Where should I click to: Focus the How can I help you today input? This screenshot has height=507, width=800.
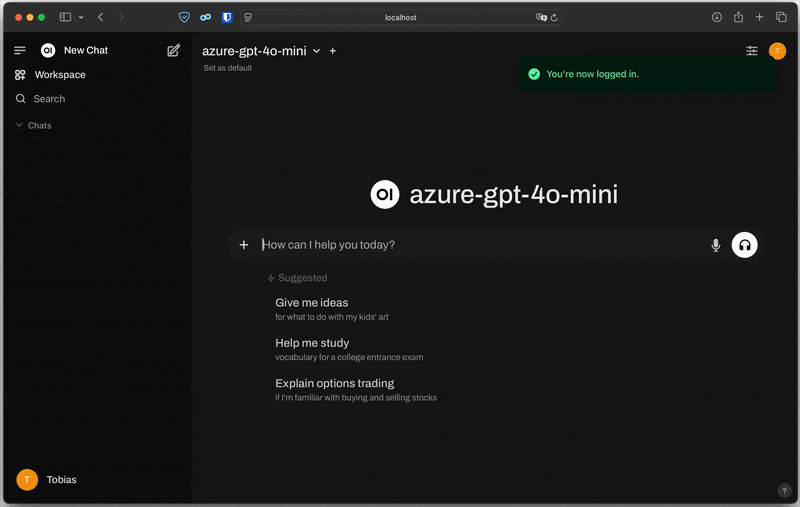pos(480,245)
